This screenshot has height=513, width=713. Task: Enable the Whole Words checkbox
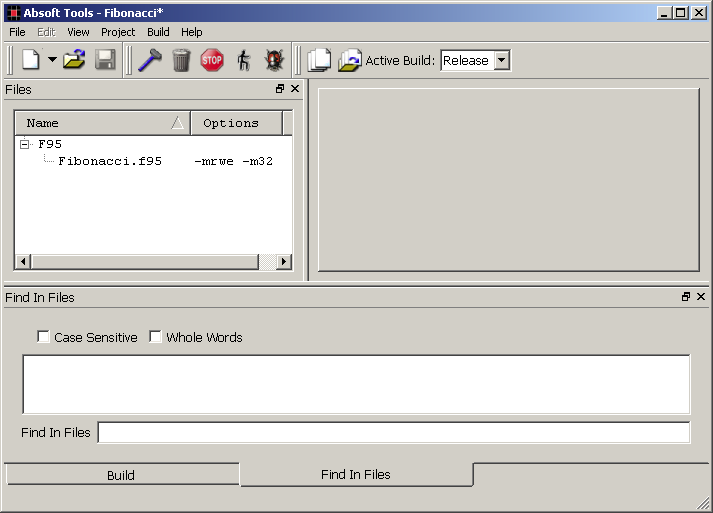point(155,337)
